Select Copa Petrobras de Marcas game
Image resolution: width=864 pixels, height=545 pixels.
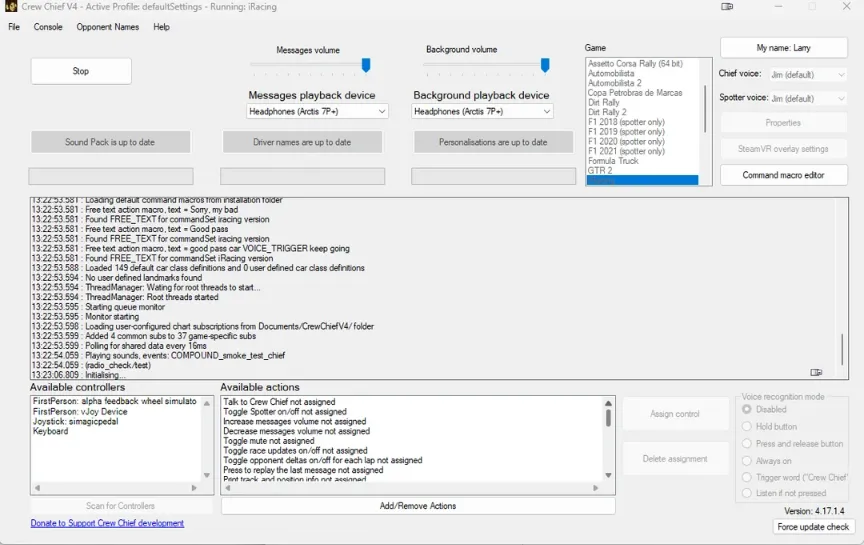tap(635, 93)
